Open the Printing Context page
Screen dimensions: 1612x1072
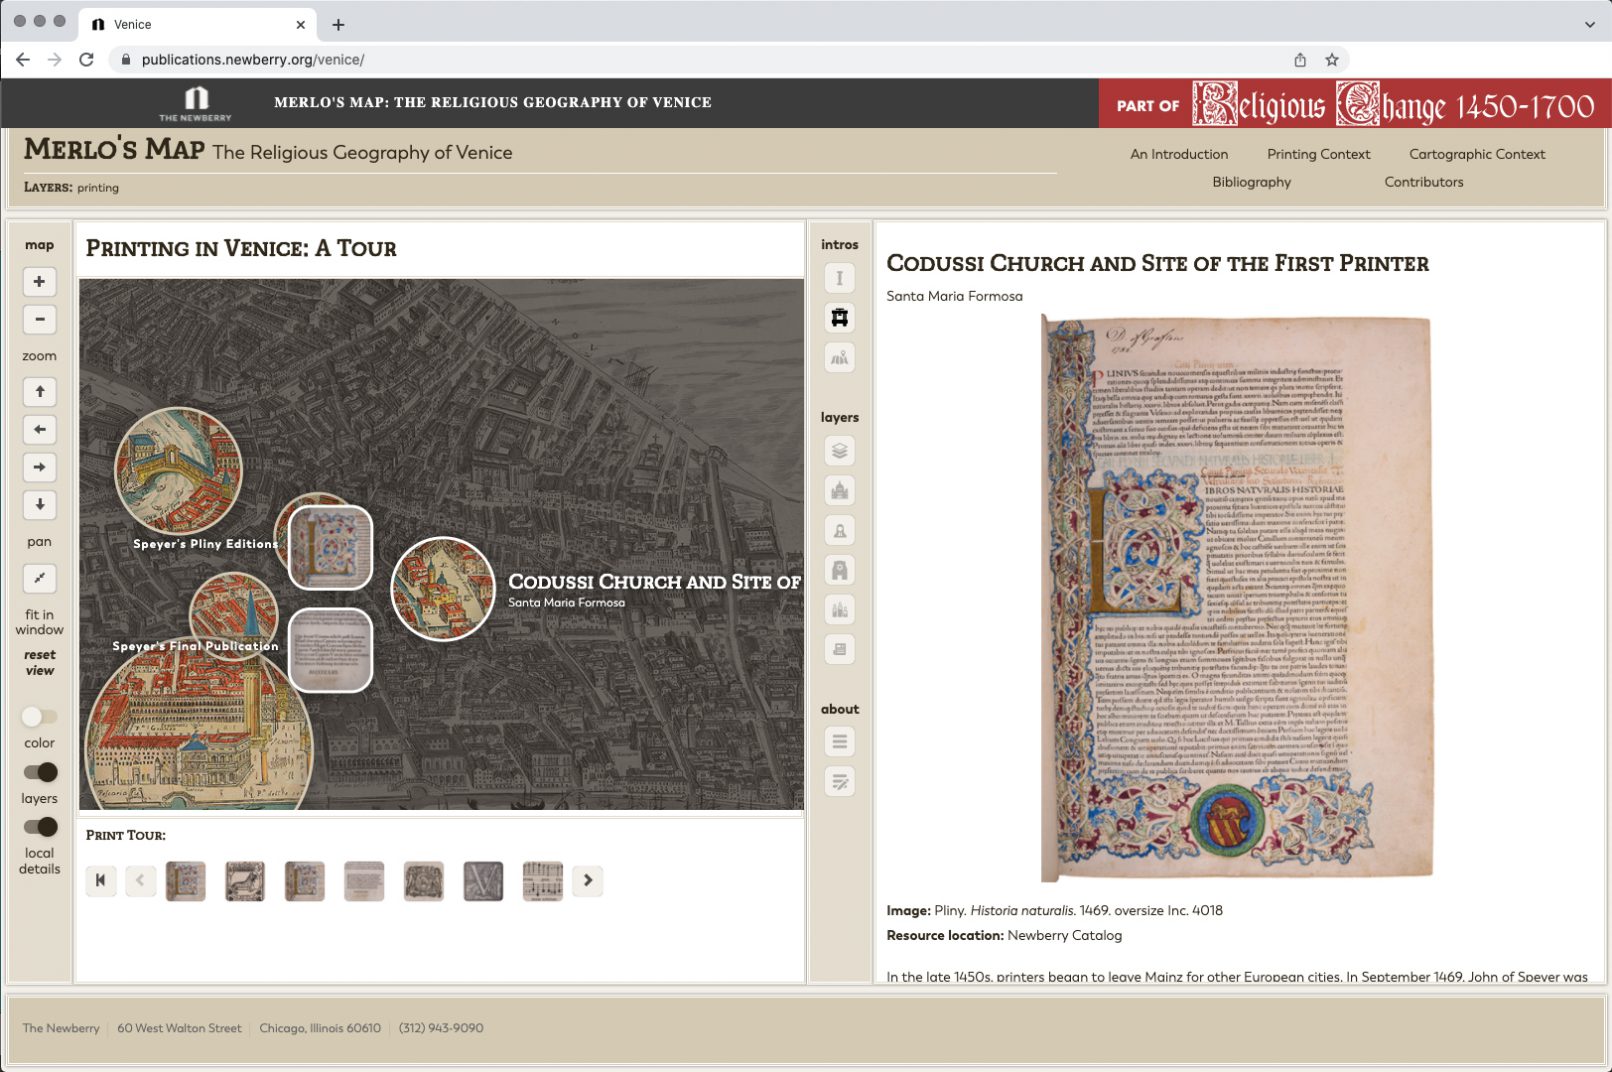(1318, 154)
